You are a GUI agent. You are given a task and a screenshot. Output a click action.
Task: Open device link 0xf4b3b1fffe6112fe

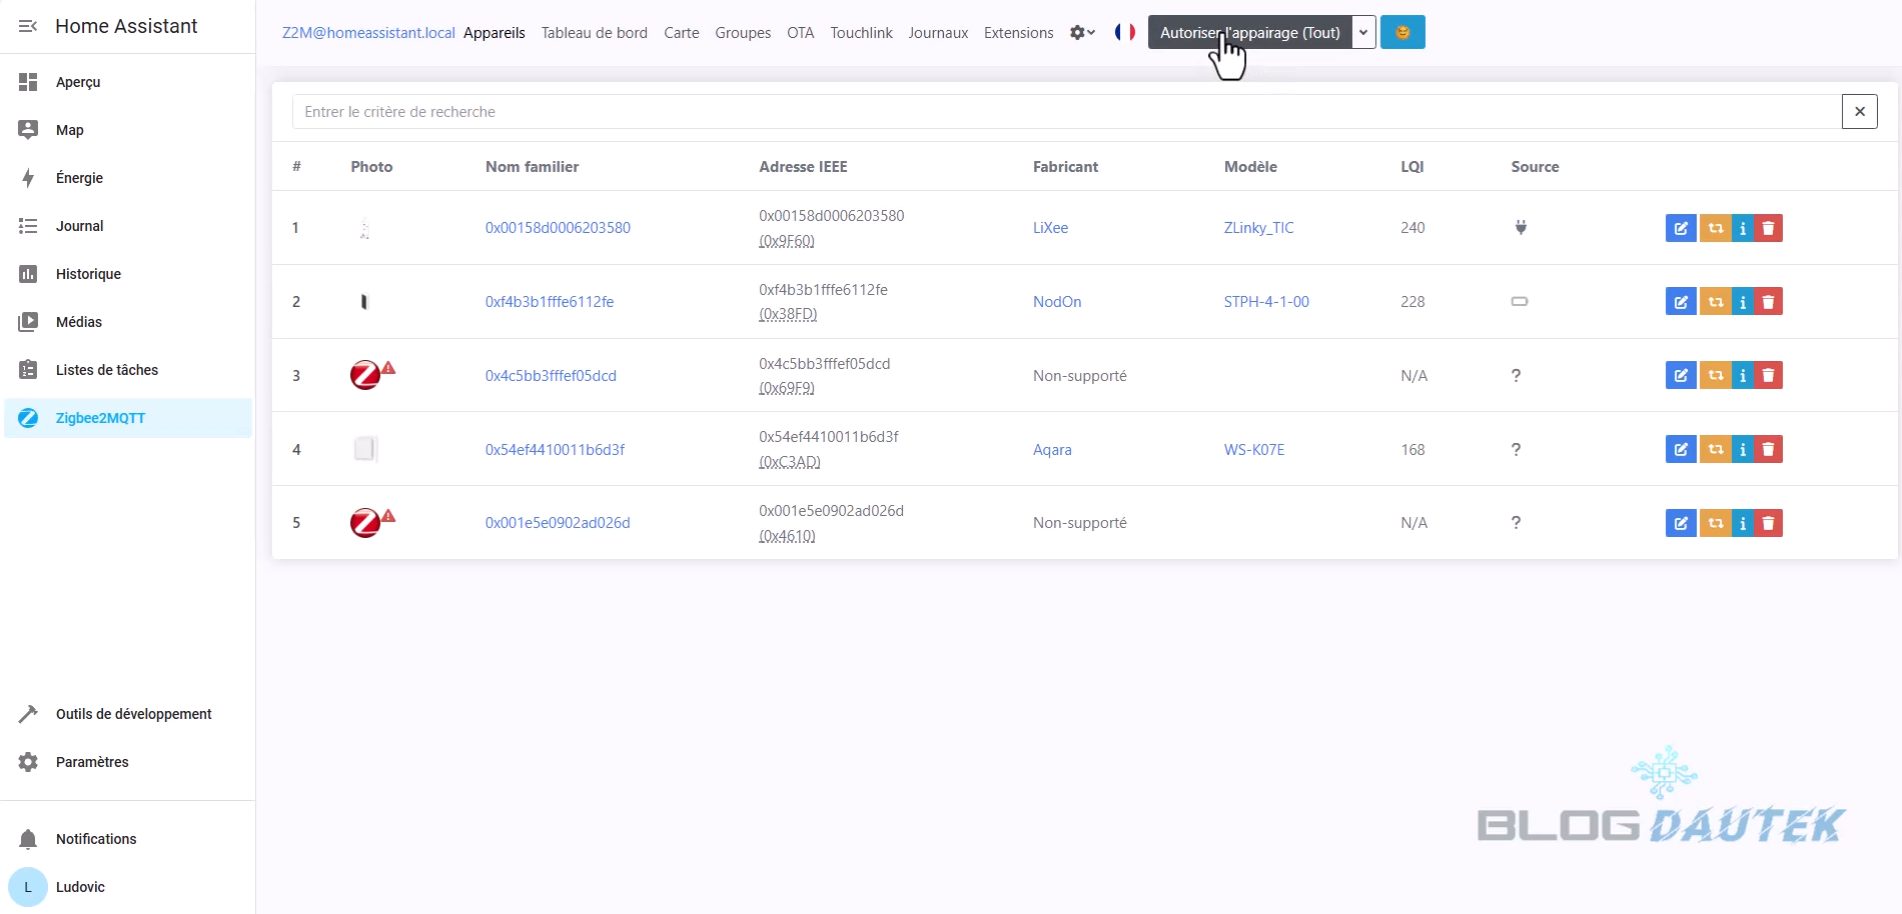(x=549, y=302)
